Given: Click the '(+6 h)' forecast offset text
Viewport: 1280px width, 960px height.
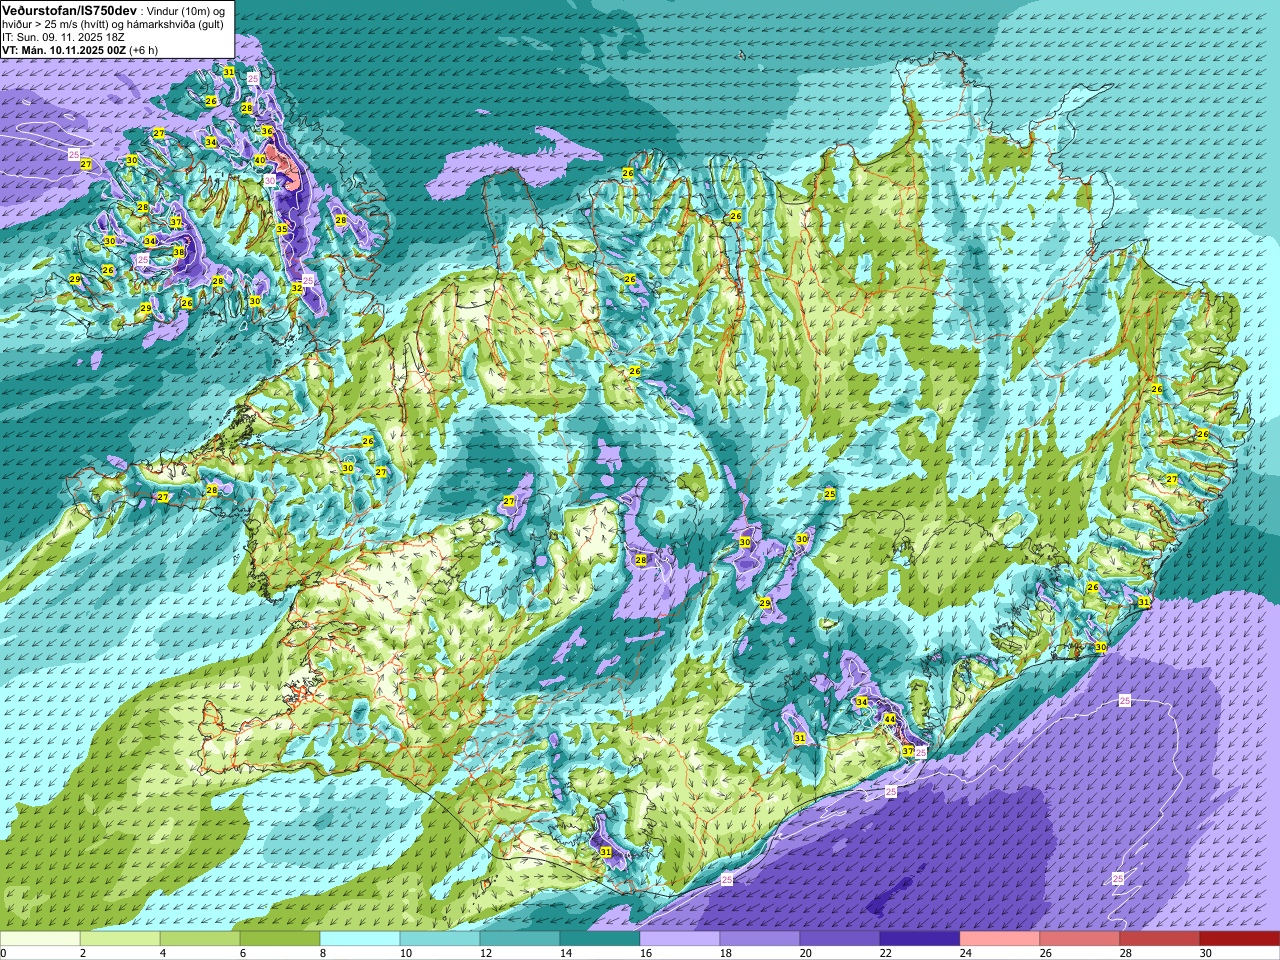Looking at the screenshot, I should coord(143,50).
